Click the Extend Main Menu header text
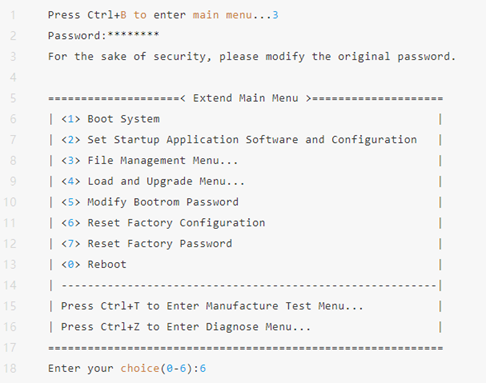Screen dimensions: 486x383 pyautogui.click(x=246, y=98)
